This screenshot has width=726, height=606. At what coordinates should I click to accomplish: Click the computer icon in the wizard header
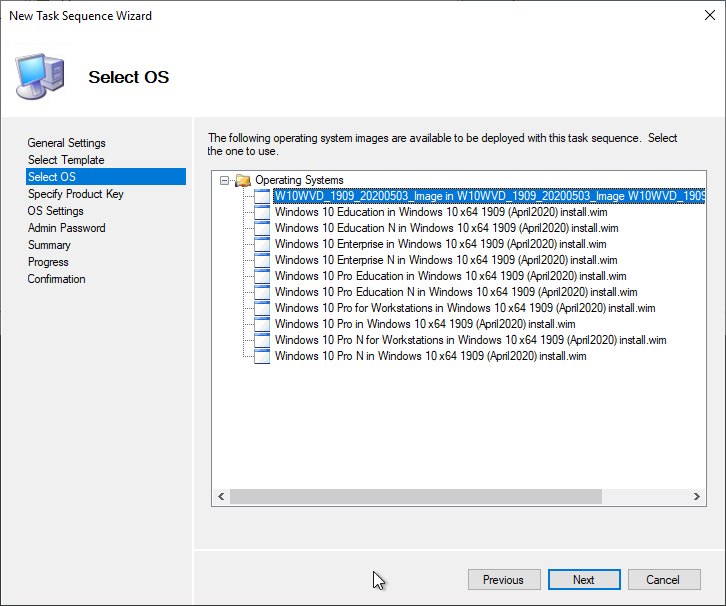[39, 77]
